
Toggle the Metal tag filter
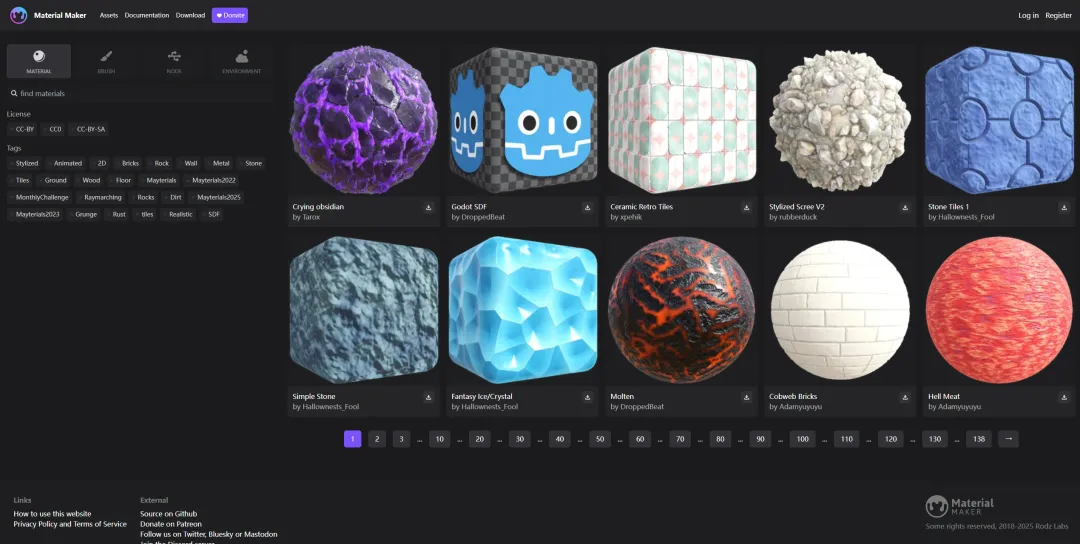(219, 163)
